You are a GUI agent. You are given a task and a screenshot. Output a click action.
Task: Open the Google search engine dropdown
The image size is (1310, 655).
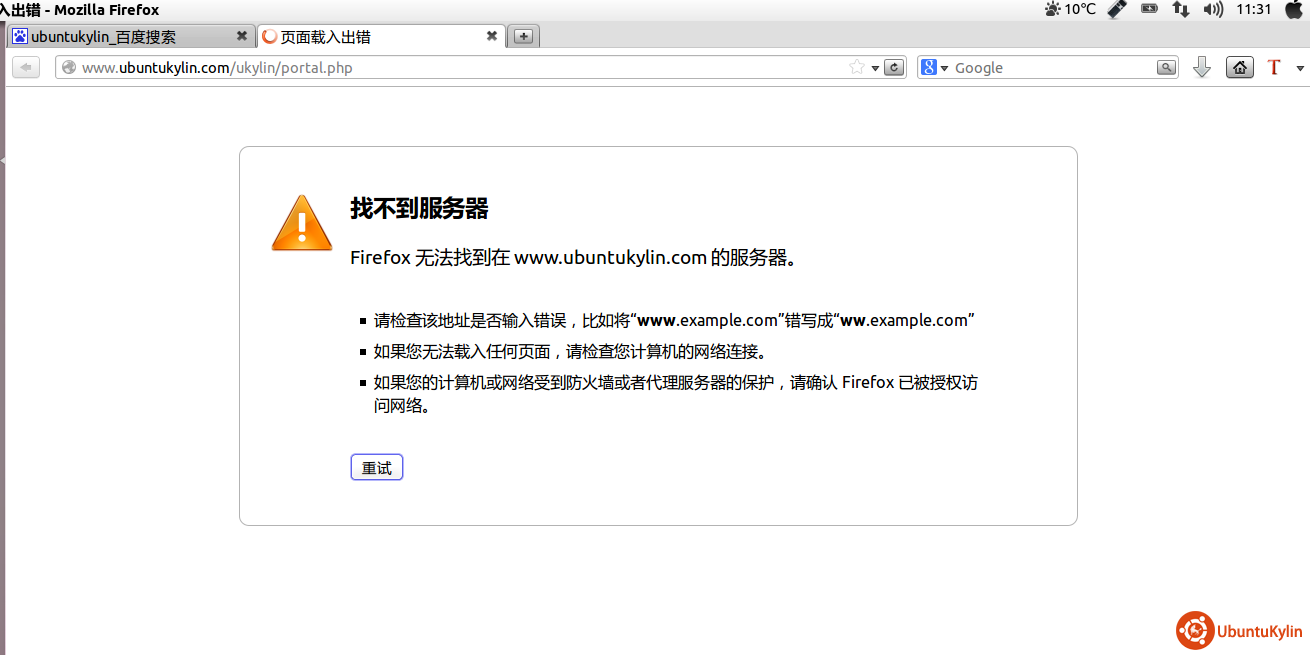pos(934,68)
